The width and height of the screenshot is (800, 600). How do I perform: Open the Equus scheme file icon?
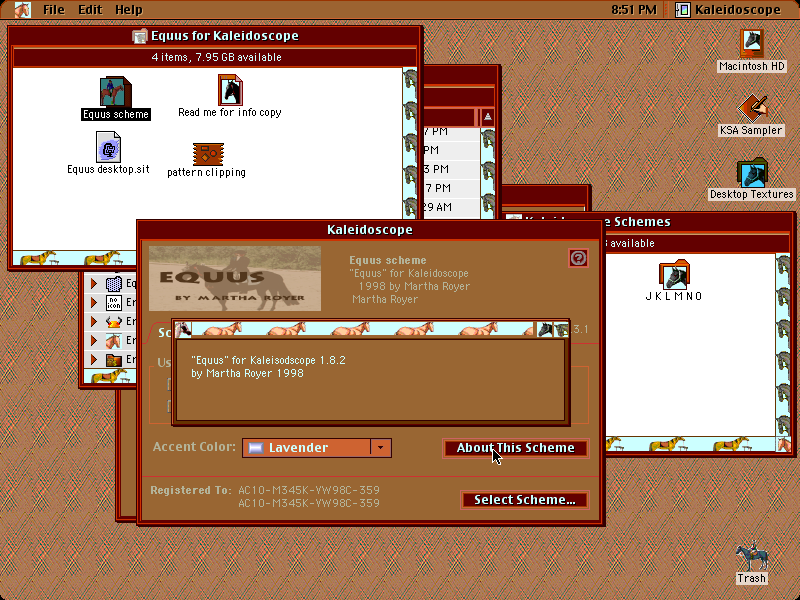tap(116, 91)
